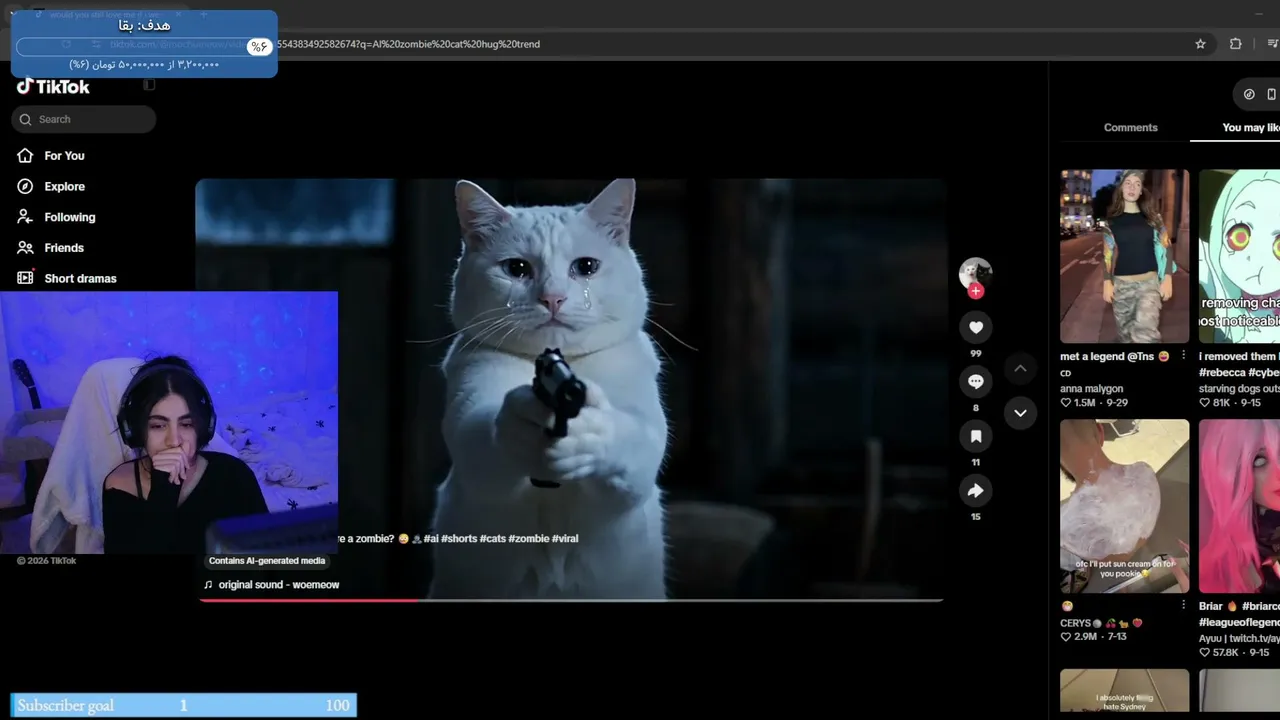Click the TikTok logo
1280x720 pixels.
[x=53, y=87]
